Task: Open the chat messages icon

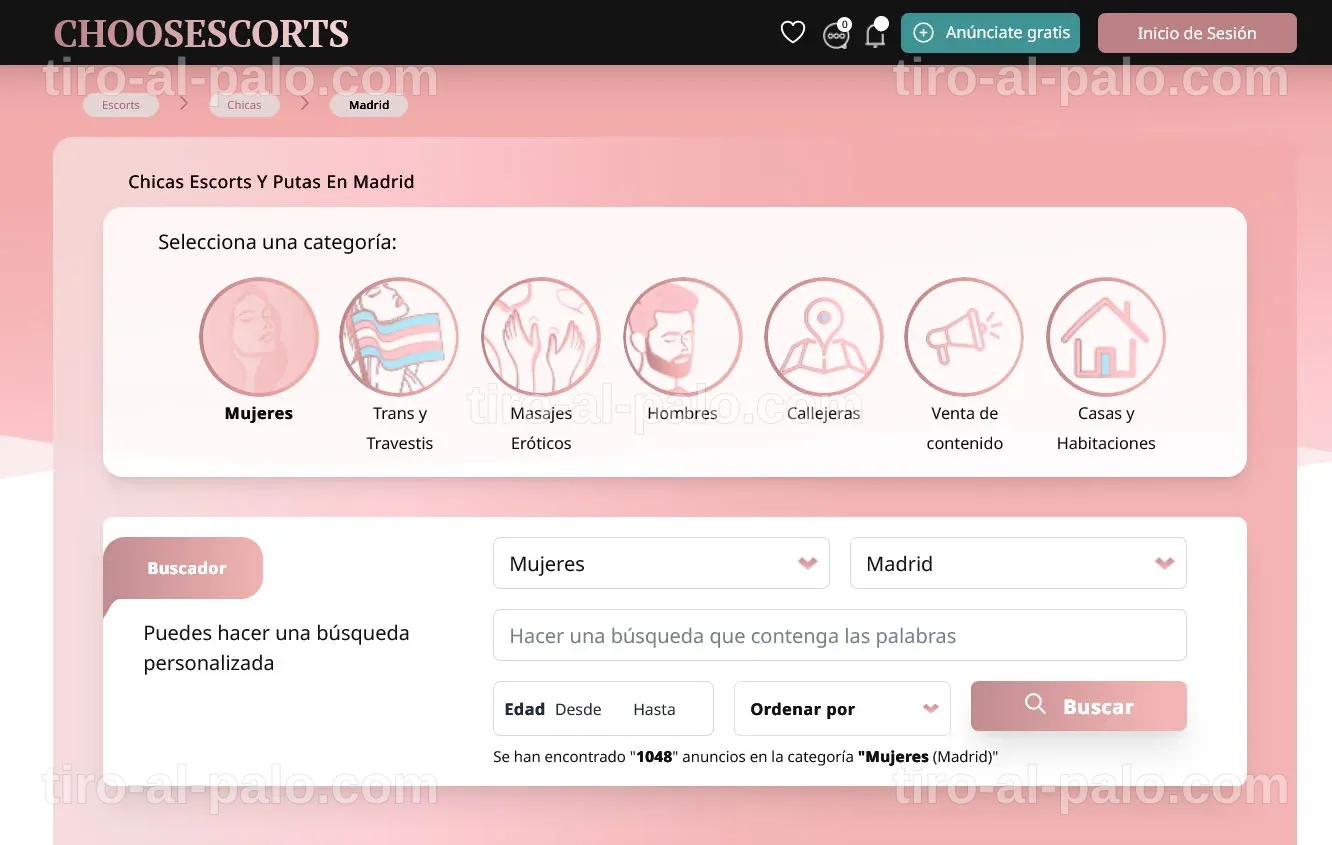Action: 836,35
